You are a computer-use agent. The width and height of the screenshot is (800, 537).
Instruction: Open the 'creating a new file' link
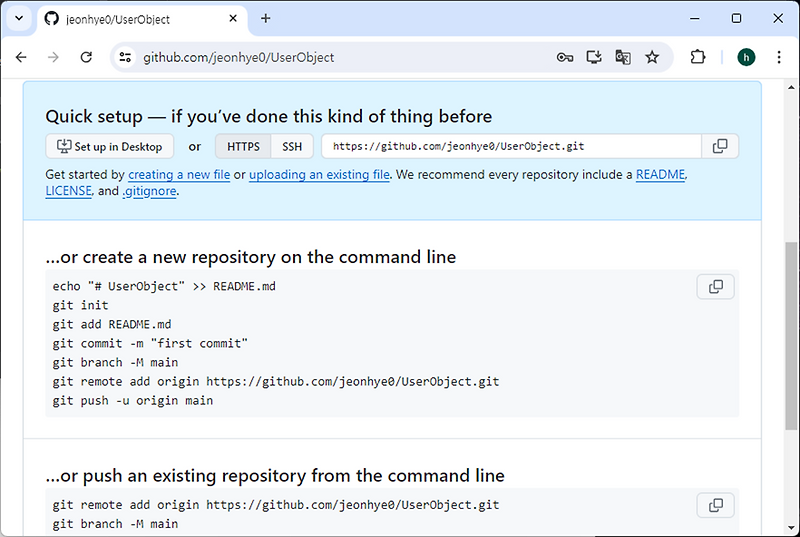(x=179, y=175)
